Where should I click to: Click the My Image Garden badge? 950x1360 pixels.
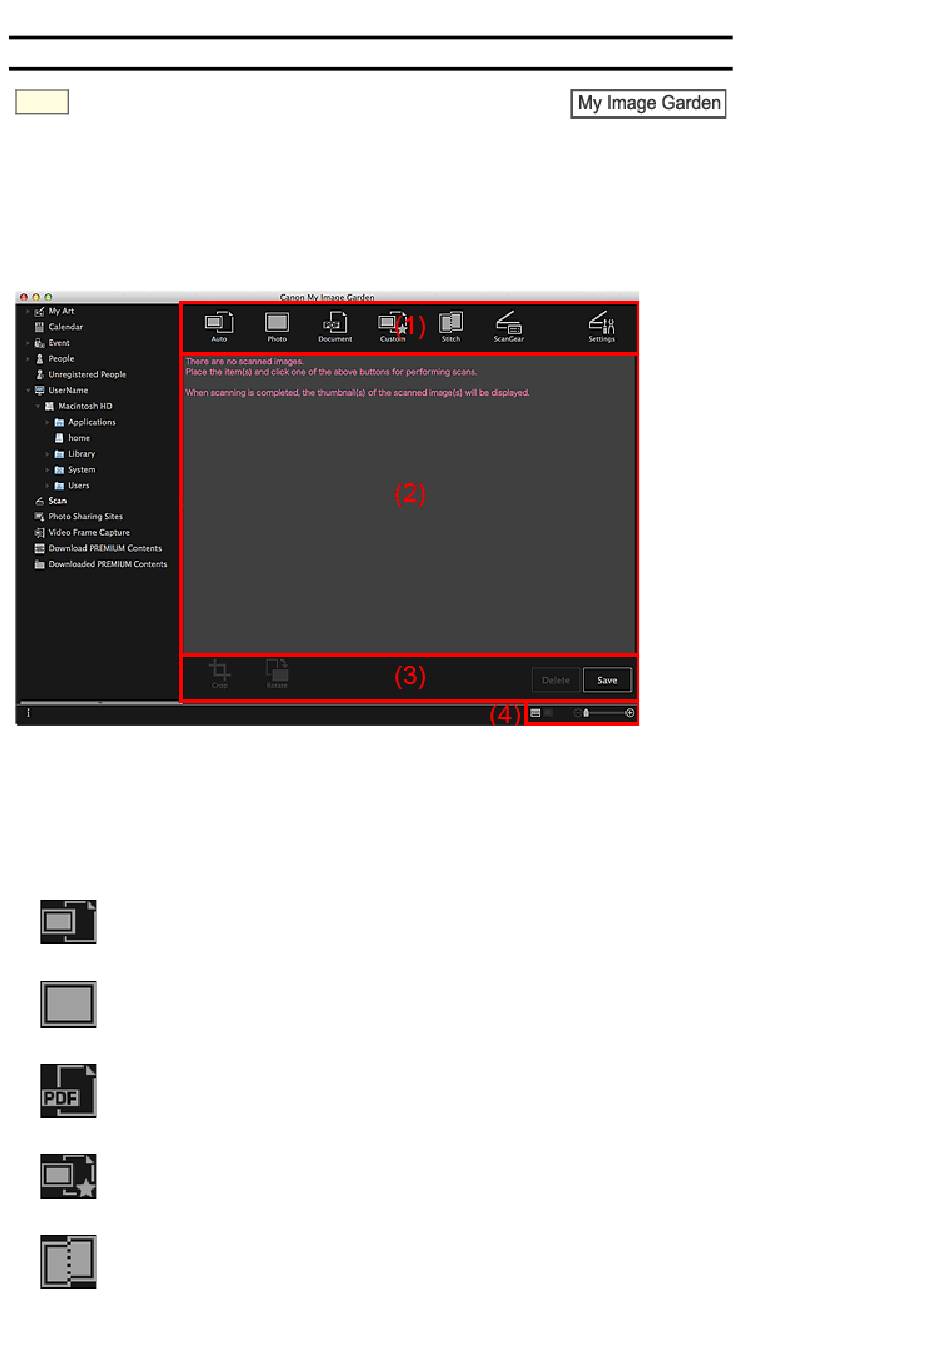click(x=649, y=104)
